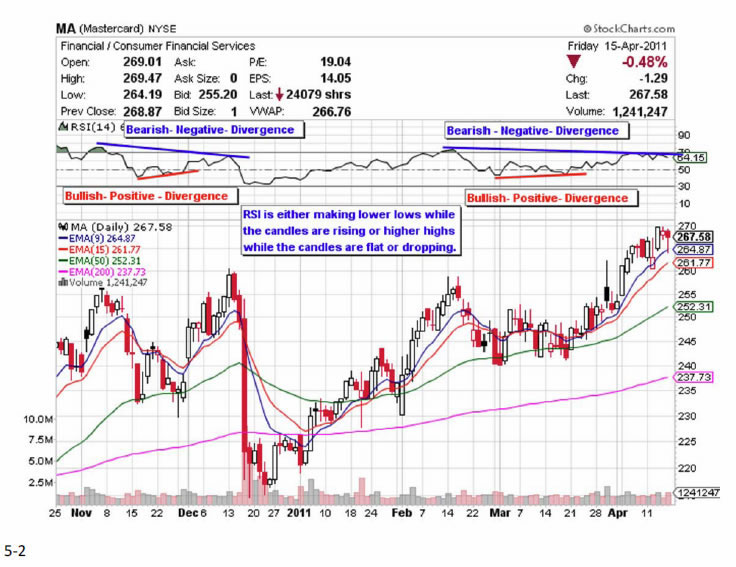The height and width of the screenshot is (567, 736).
Task: Select the MA (Mastercard) NYSE title
Action: click(116, 29)
